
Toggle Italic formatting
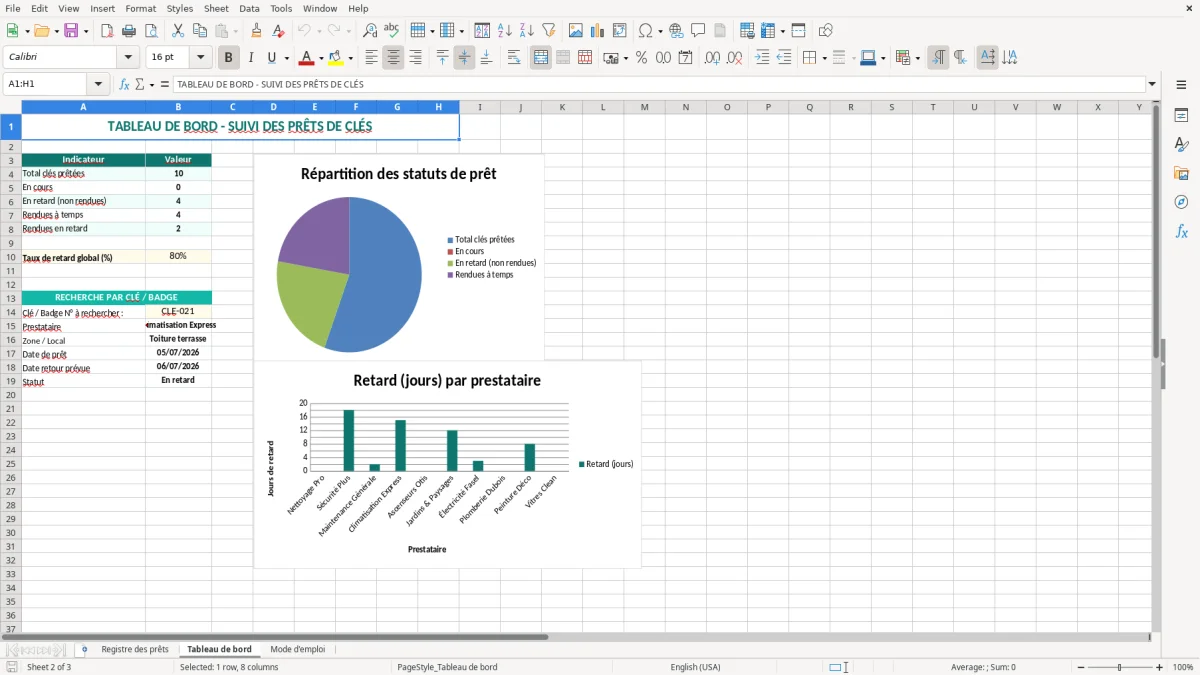pos(251,58)
